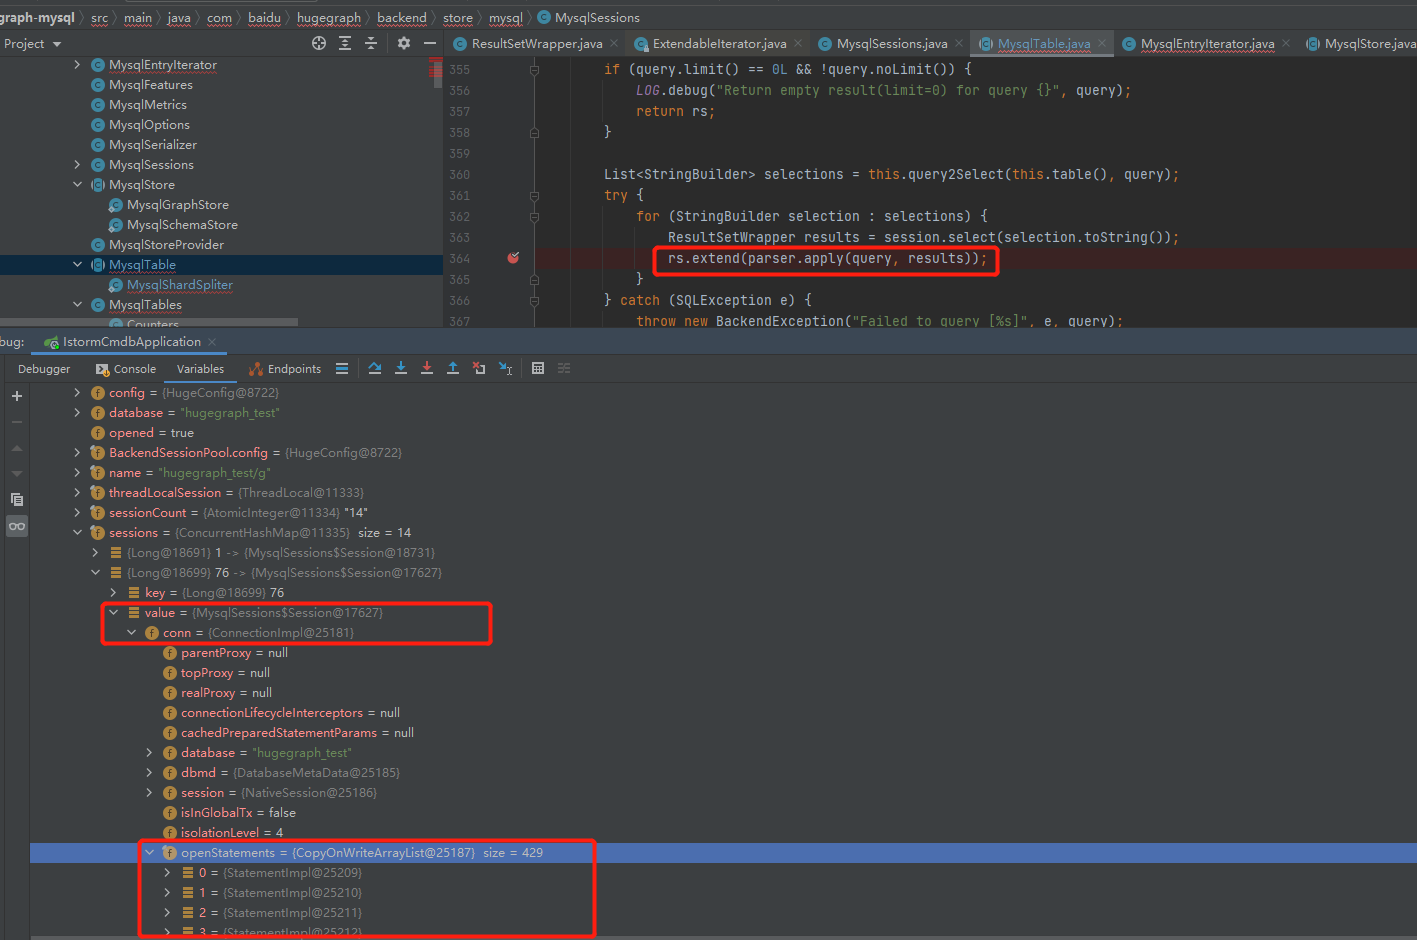Toggle code folding marker on line 355

534,69
